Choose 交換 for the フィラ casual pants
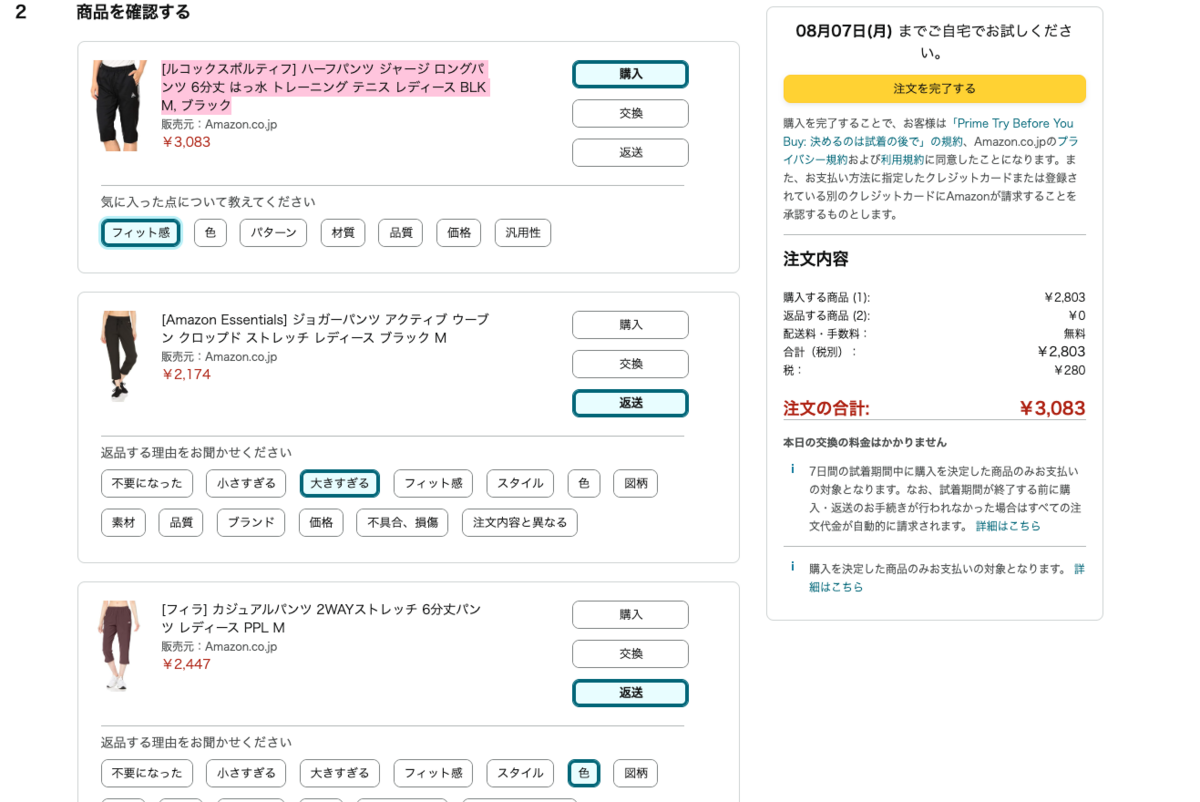The image size is (1200, 802). [630, 653]
